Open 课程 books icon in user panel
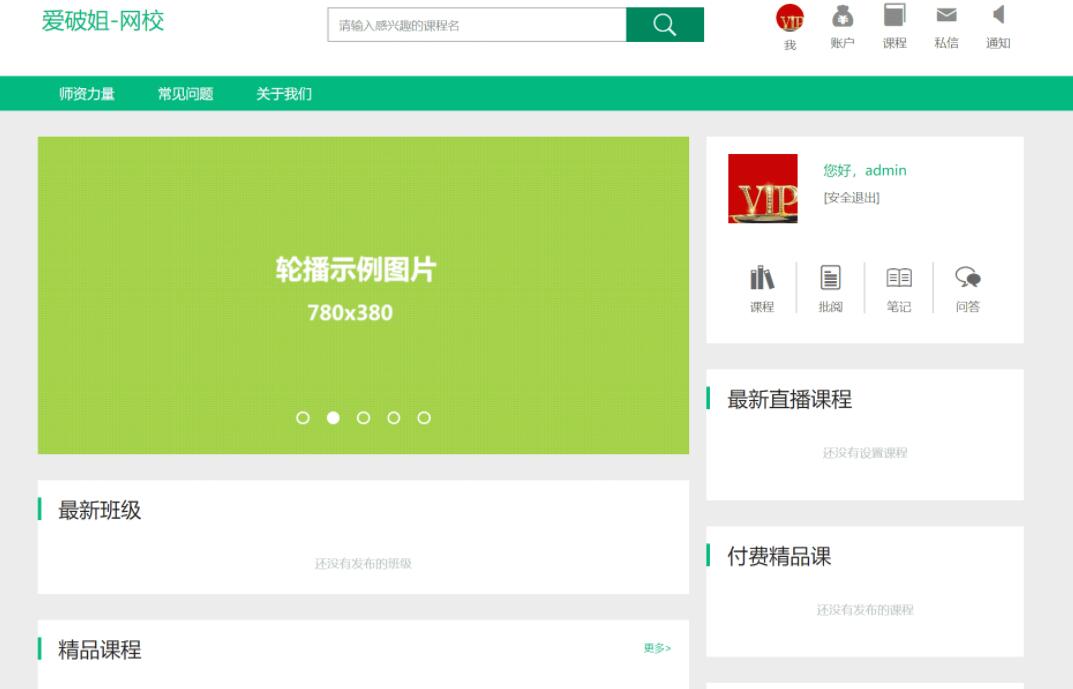This screenshot has height=689, width=1073. pos(762,278)
